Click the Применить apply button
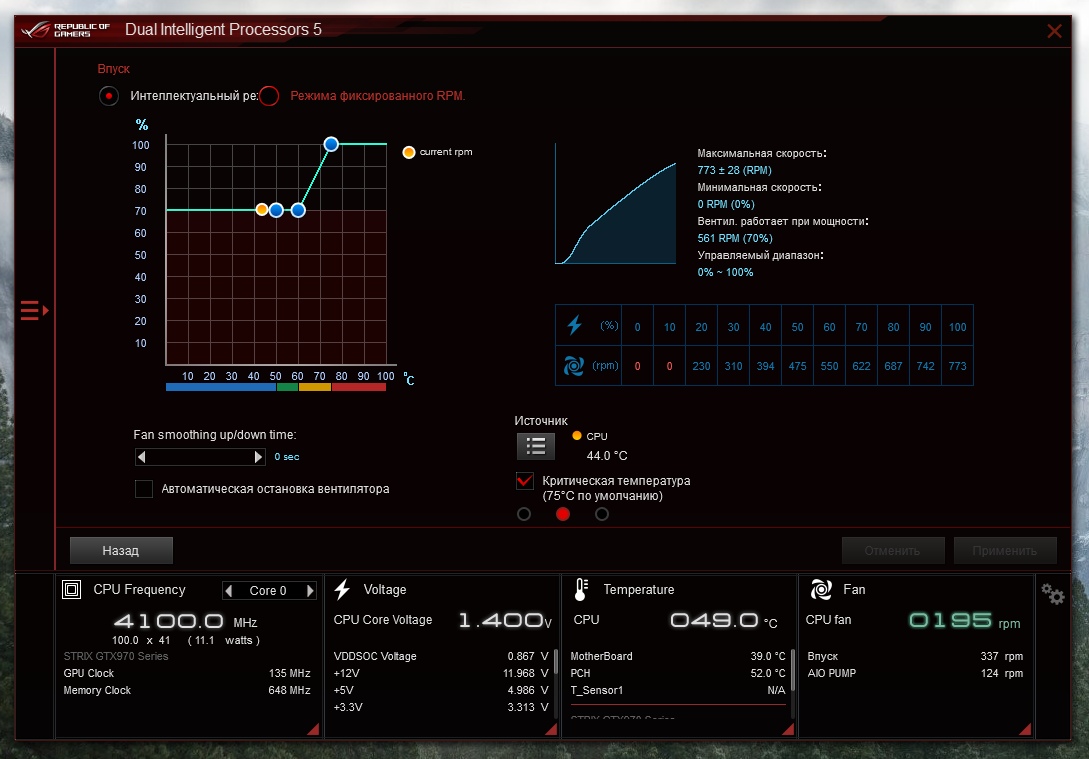This screenshot has width=1089, height=759. 1004,551
